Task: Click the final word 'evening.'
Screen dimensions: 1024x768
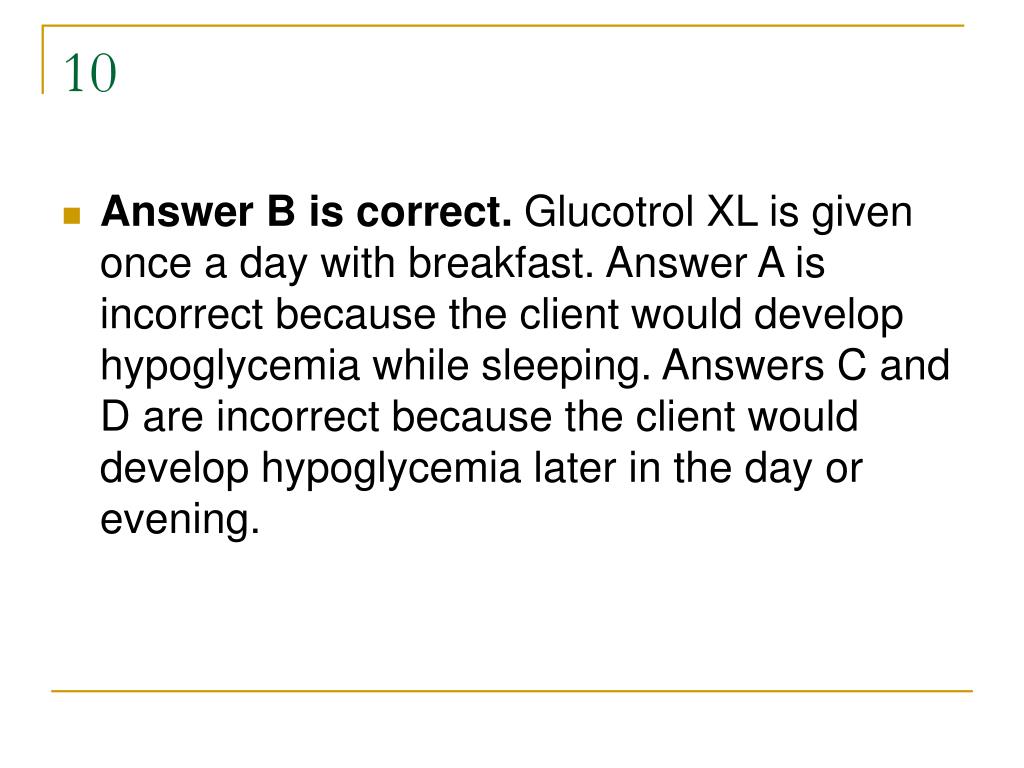Action: (x=180, y=520)
